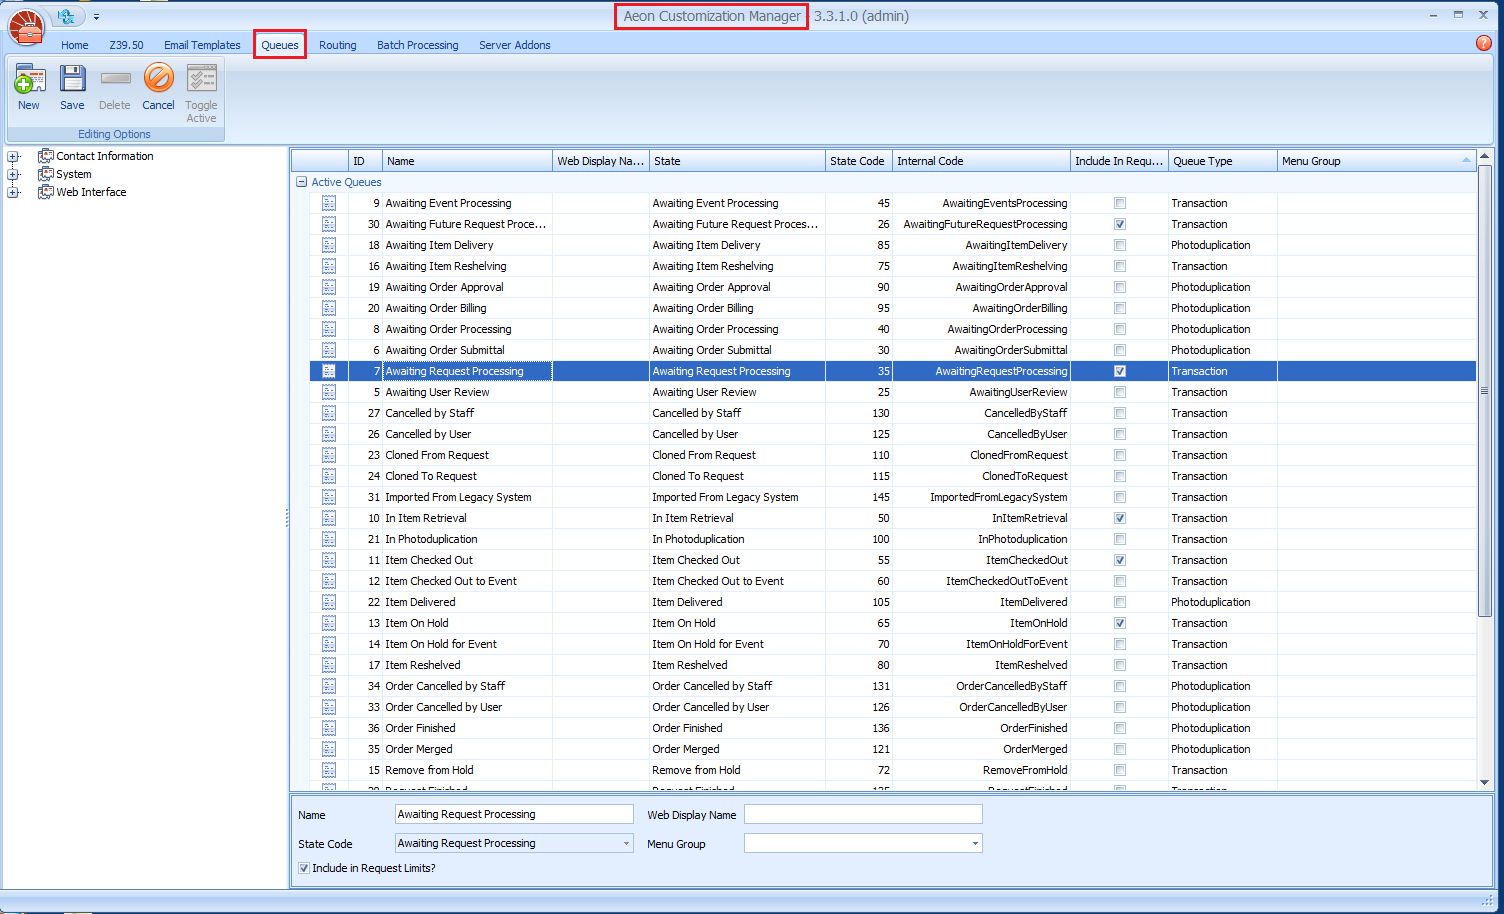Disable Include In Request for Item Checked Out

coord(1119,560)
